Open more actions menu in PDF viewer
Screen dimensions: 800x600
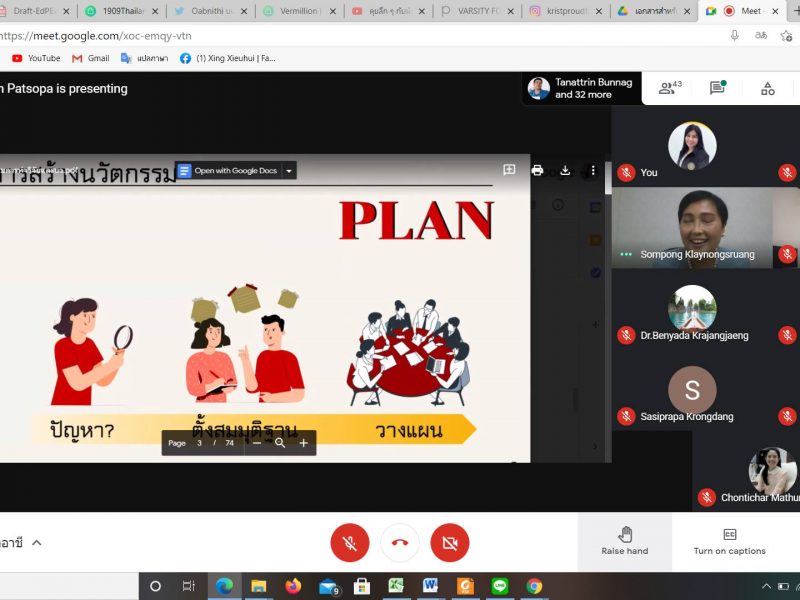(x=592, y=171)
